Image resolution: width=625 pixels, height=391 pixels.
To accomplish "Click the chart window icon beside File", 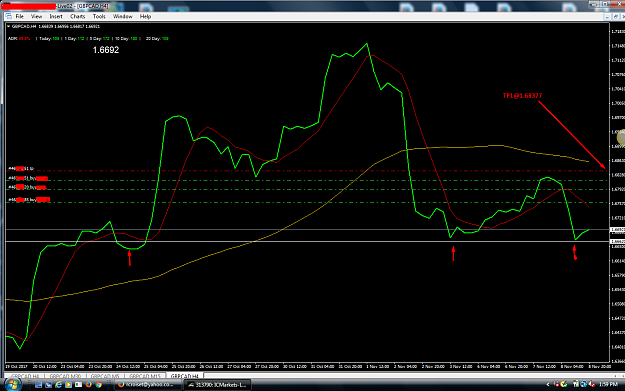I will point(8,16).
